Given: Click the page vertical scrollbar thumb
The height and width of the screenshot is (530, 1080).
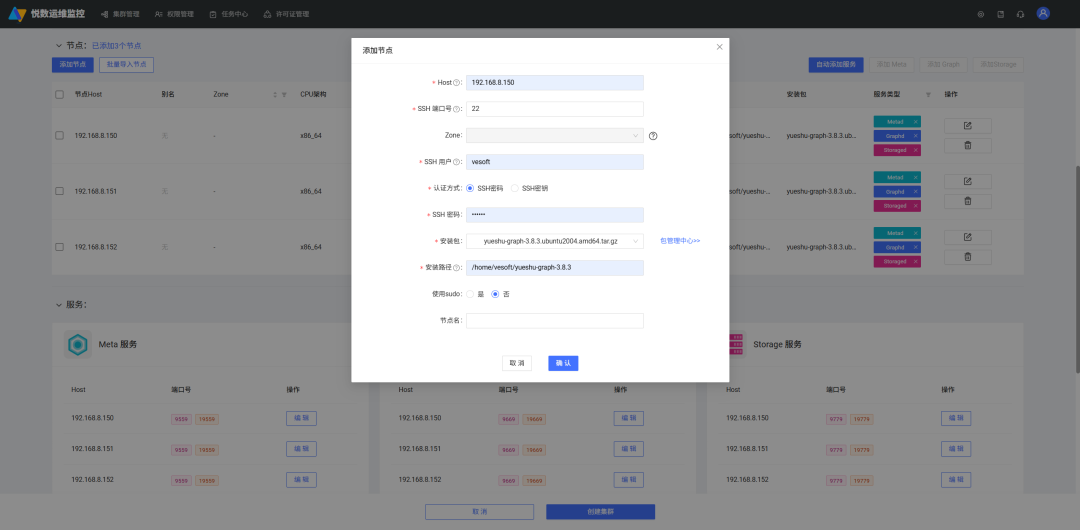Looking at the screenshot, I should pyautogui.click(x=1077, y=269).
